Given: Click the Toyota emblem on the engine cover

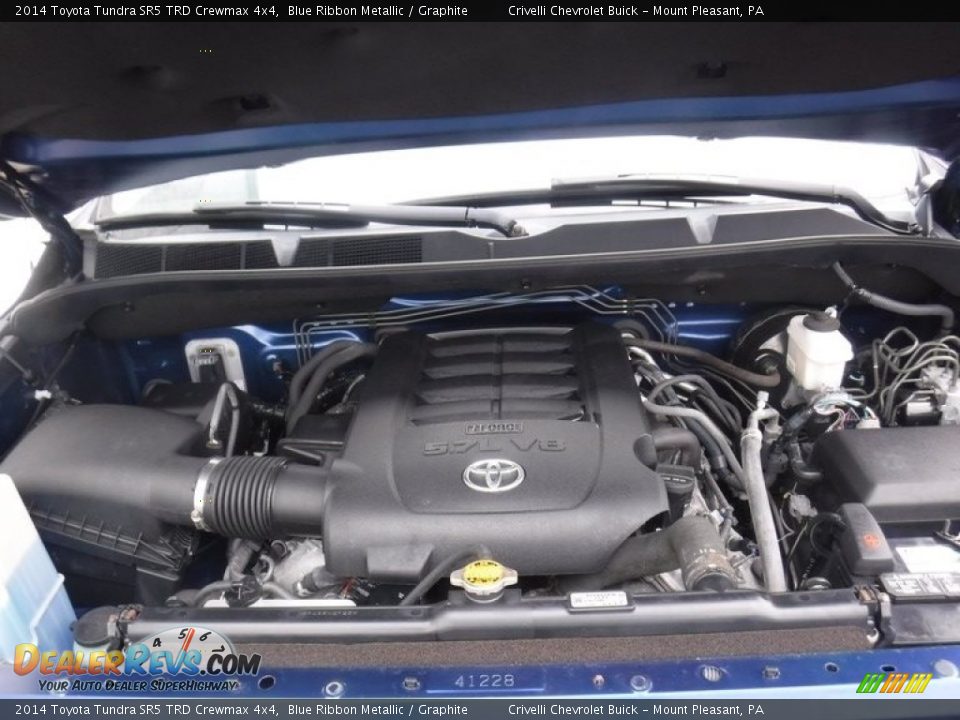Looking at the screenshot, I should click(493, 476).
